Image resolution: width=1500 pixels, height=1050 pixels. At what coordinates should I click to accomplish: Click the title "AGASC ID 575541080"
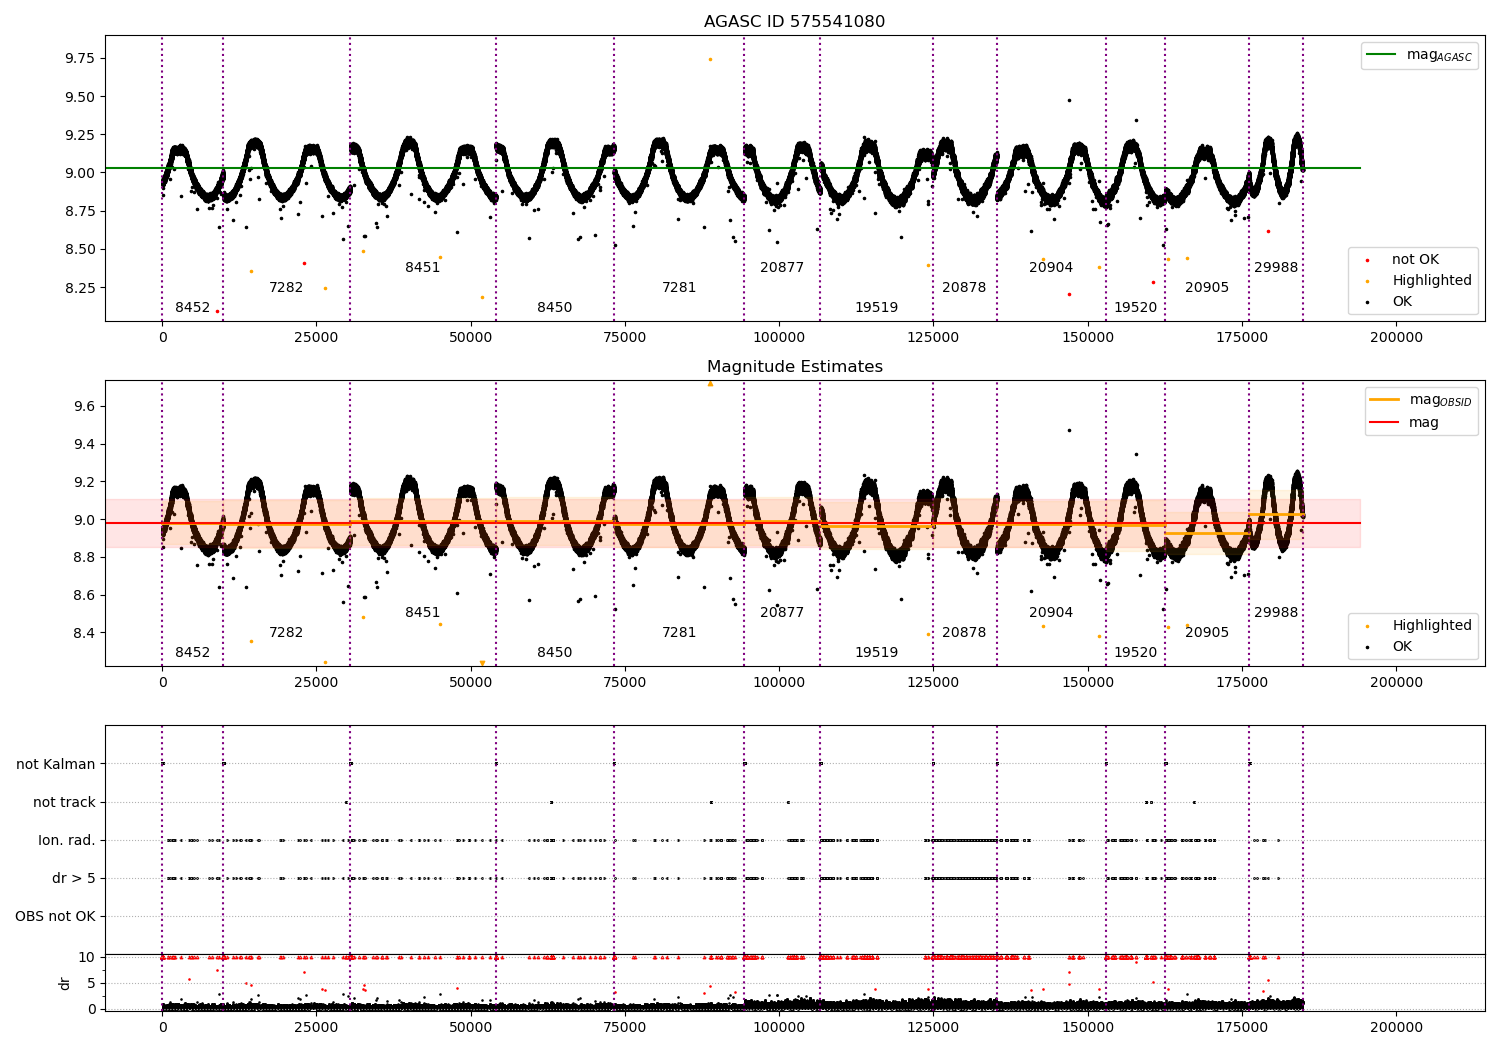click(794, 22)
